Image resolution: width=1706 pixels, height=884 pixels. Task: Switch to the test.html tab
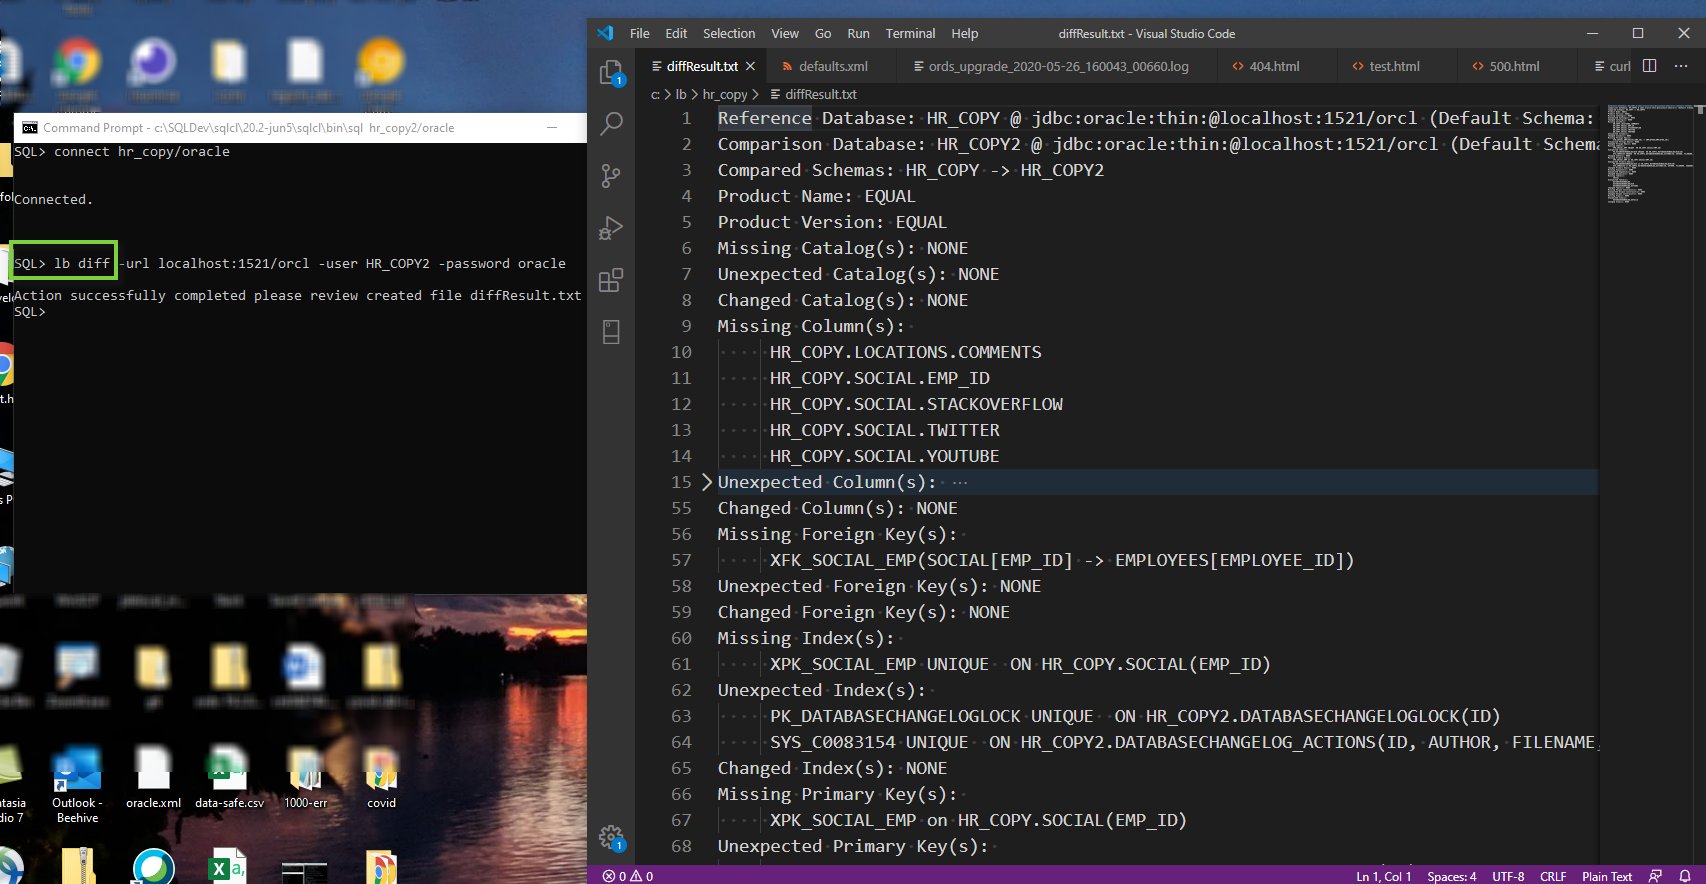pos(1394,66)
